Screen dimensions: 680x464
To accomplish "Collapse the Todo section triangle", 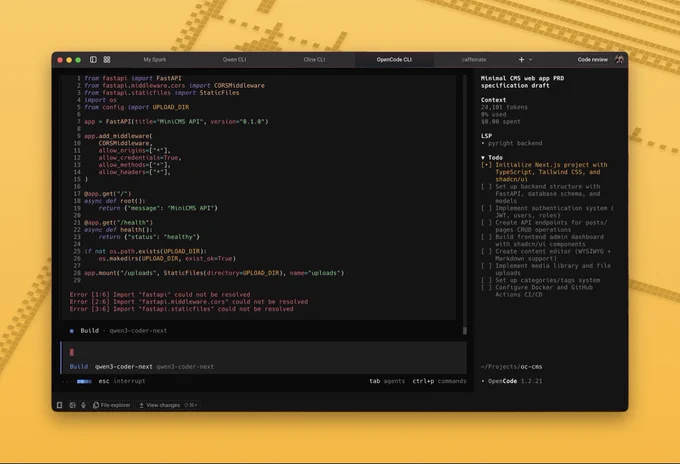I will (x=483, y=157).
